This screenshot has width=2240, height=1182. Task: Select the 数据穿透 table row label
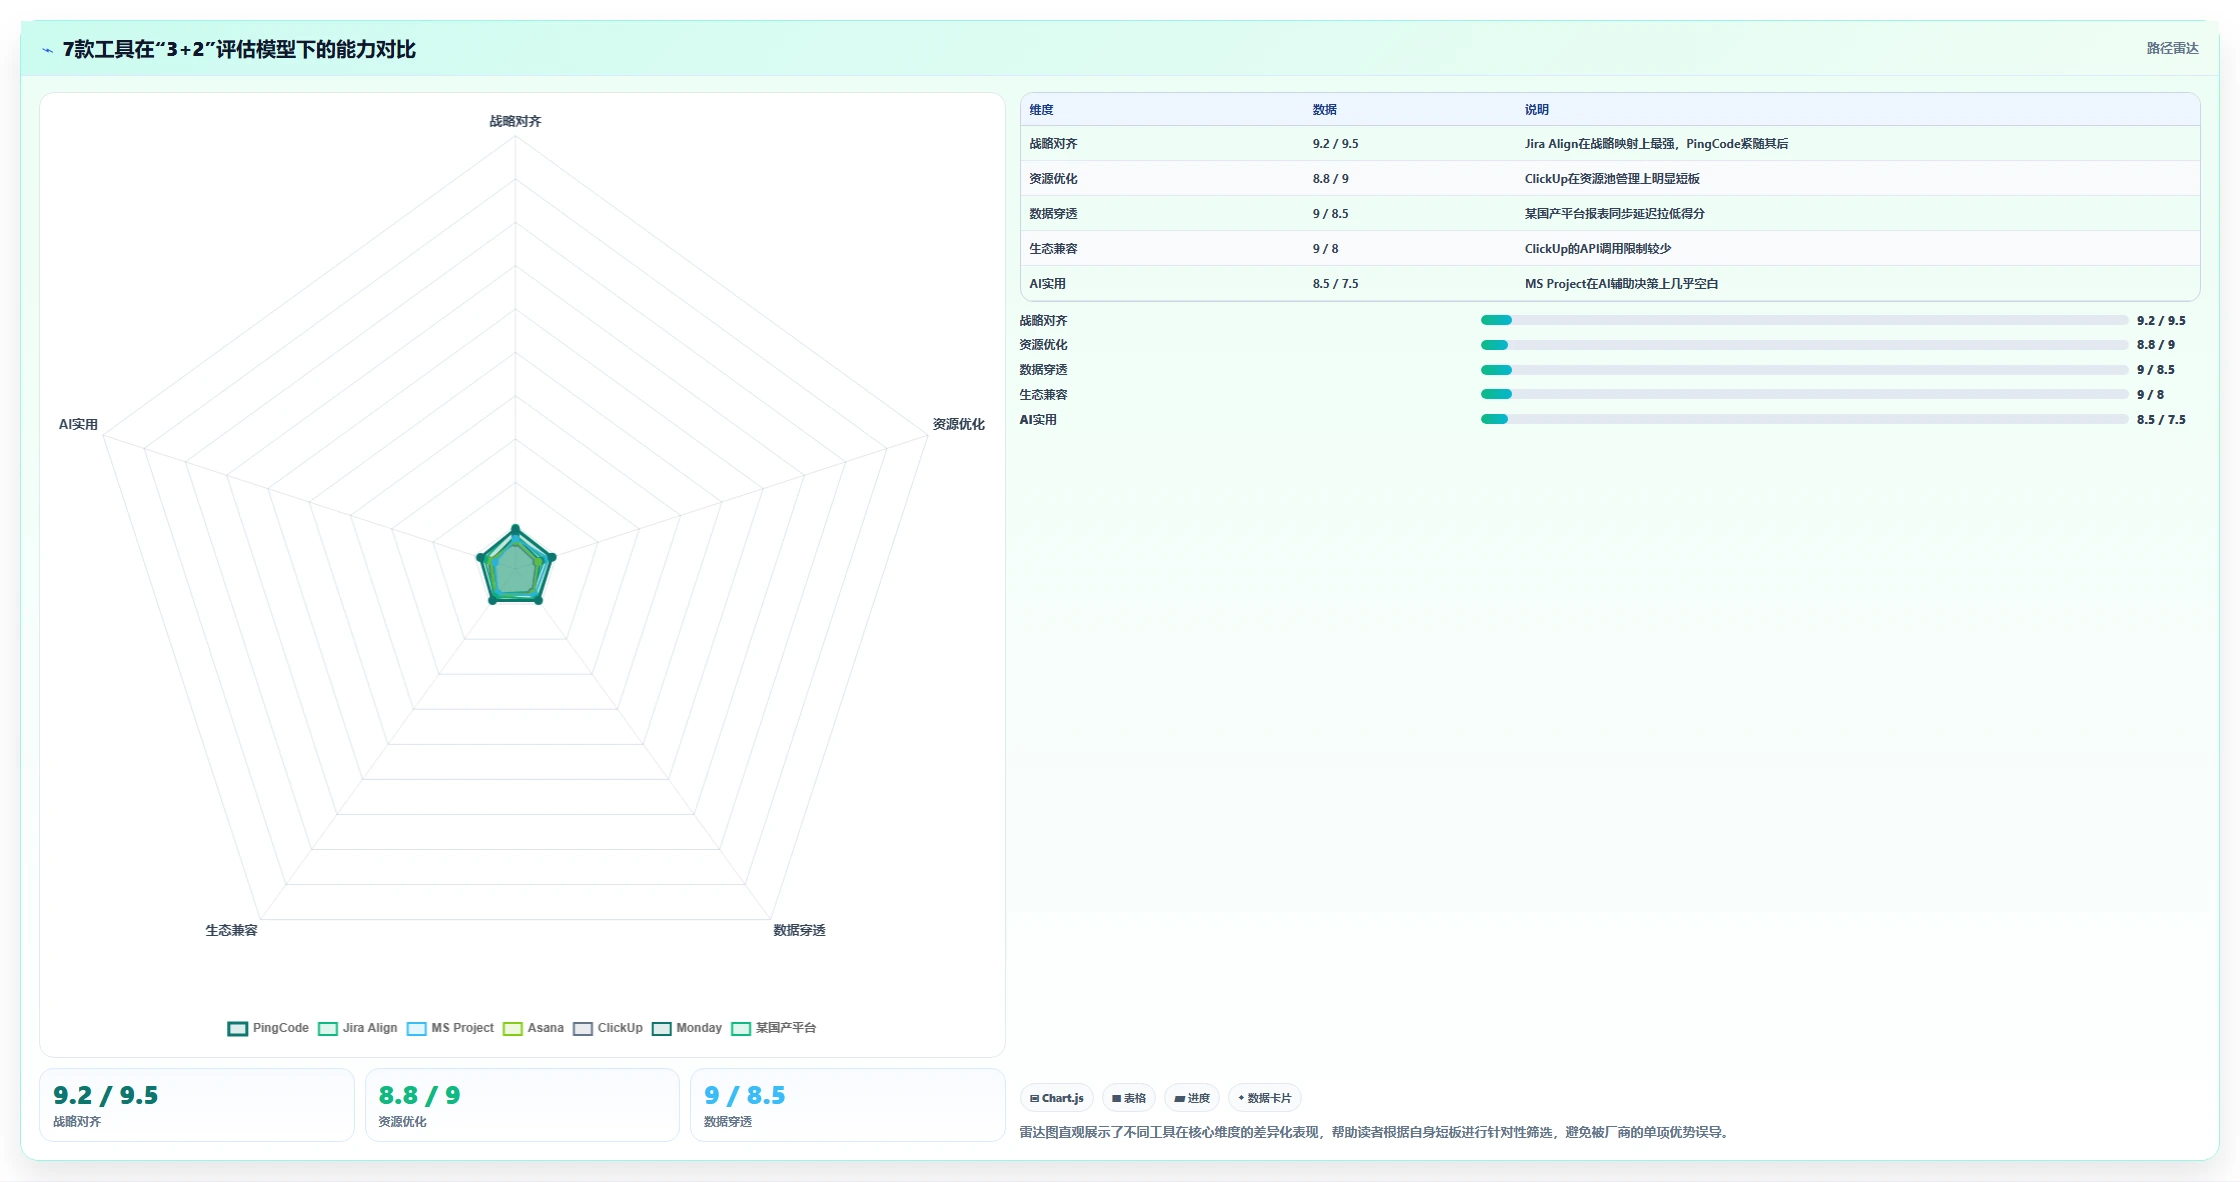1053,214
